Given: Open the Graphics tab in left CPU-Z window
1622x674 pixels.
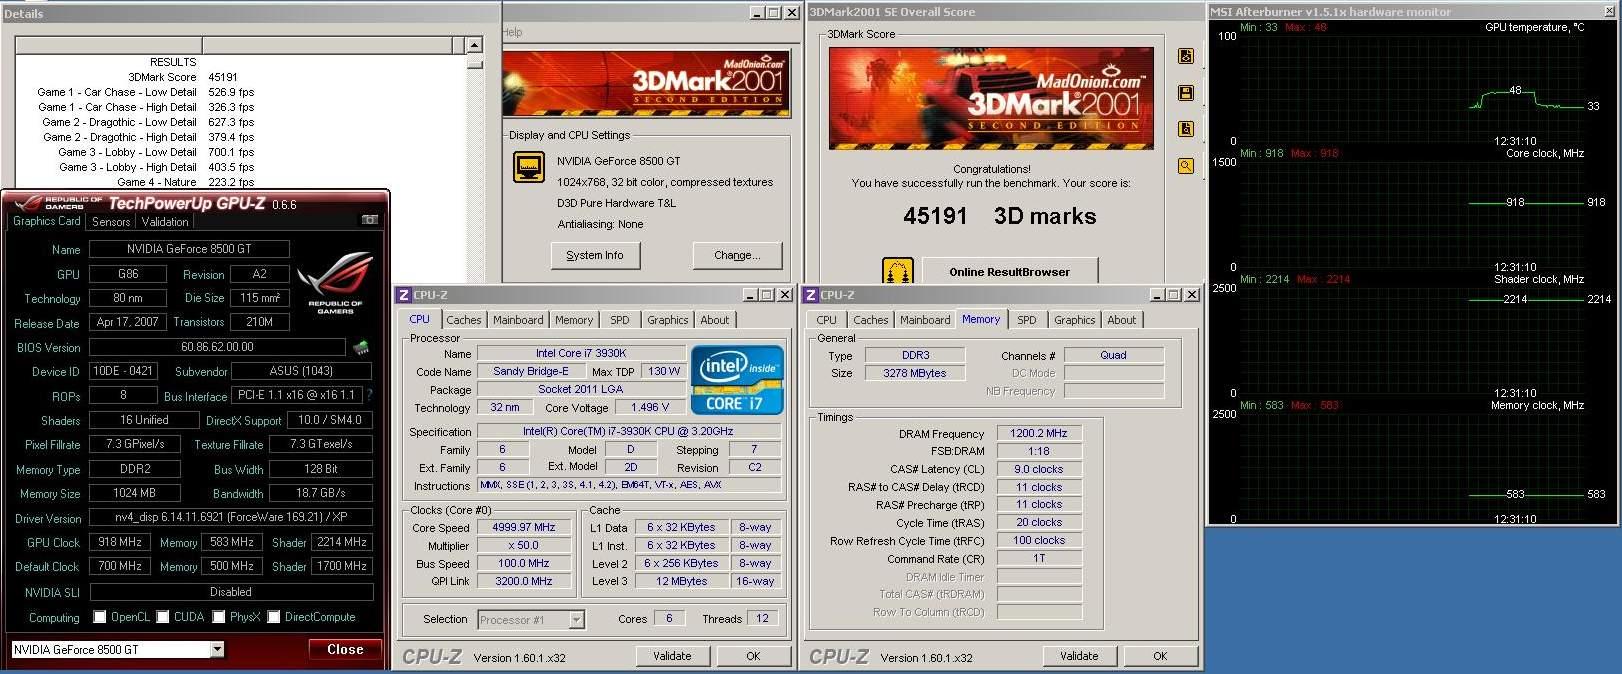Looking at the screenshot, I should click(x=667, y=320).
